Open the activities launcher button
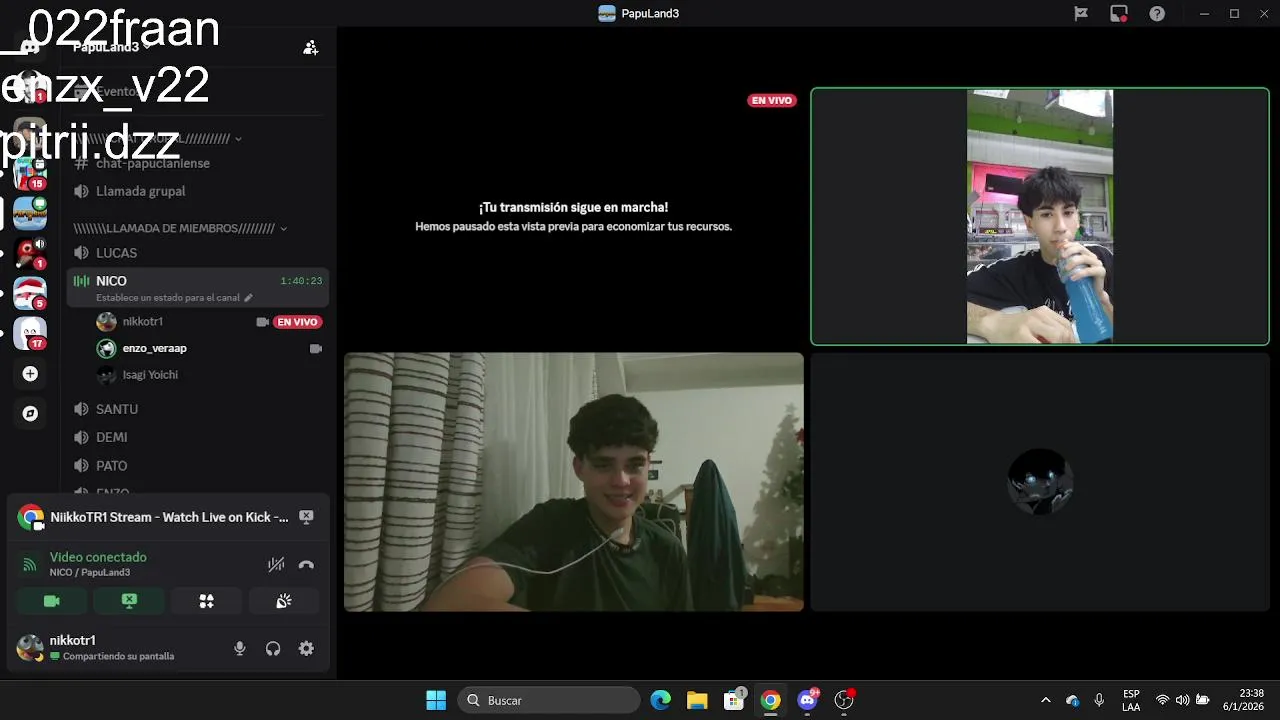Viewport: 1280px width, 720px height. pos(206,601)
